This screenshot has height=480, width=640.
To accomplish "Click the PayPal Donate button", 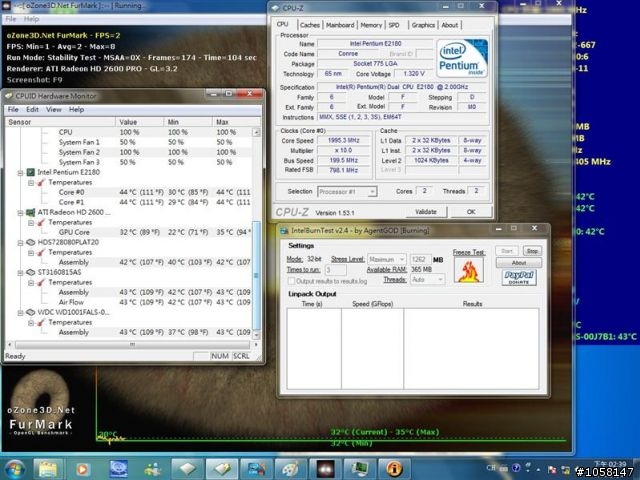I will pos(519,278).
